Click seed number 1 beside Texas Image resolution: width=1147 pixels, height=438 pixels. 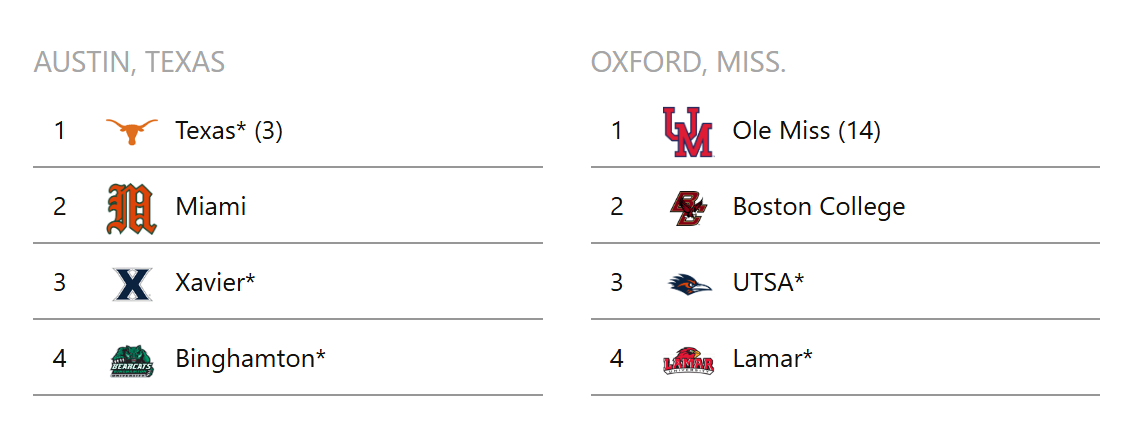pyautogui.click(x=59, y=131)
